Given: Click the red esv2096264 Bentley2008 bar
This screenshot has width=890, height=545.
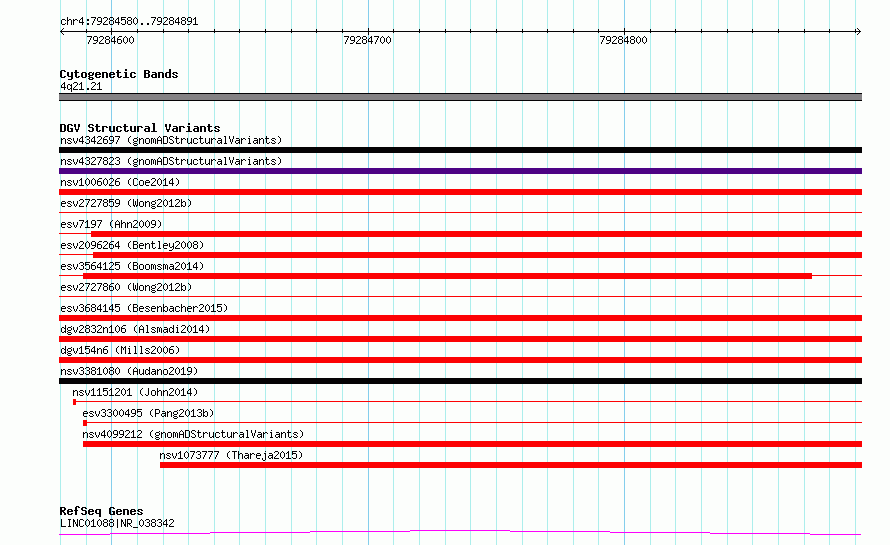Looking at the screenshot, I should pyautogui.click(x=477, y=255).
